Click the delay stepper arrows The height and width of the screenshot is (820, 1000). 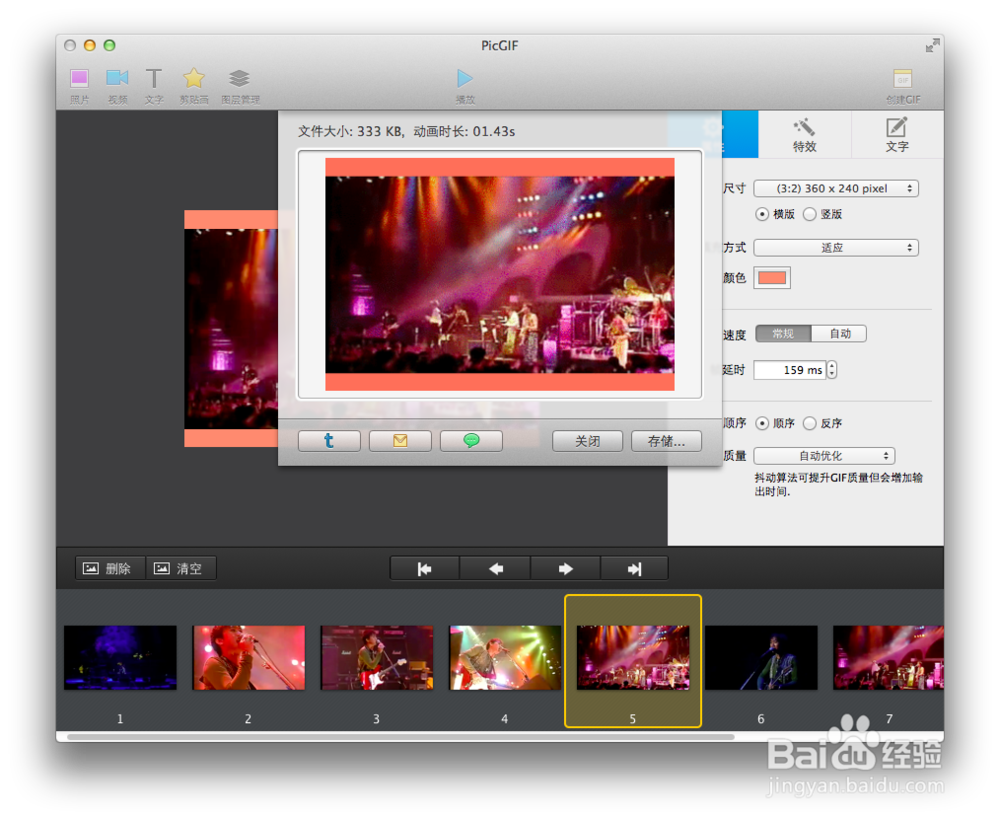pos(832,370)
